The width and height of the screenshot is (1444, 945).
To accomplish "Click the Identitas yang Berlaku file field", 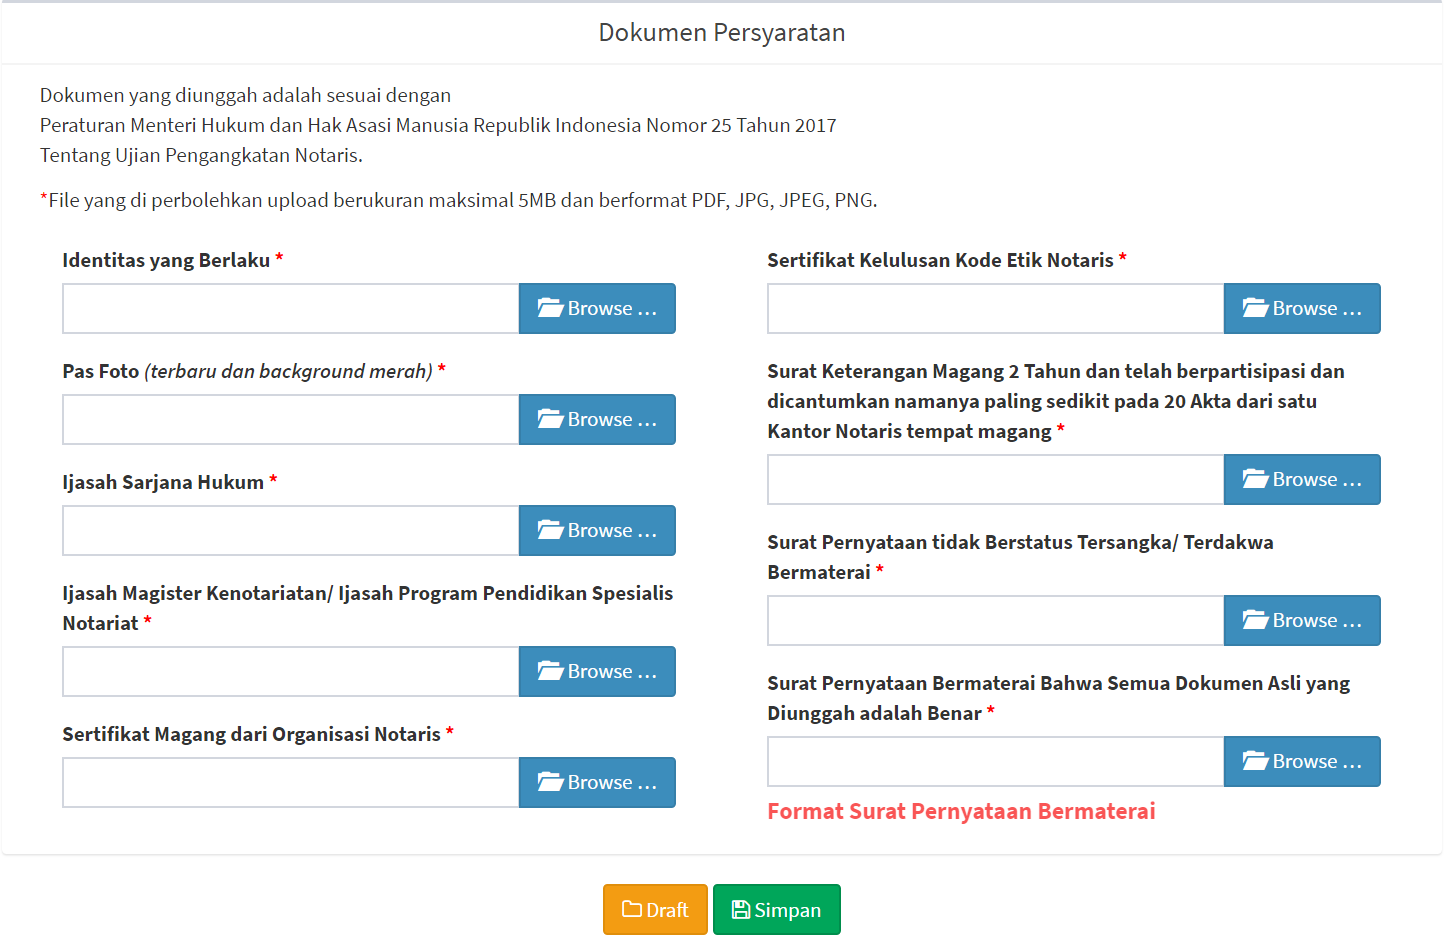I will coord(291,308).
